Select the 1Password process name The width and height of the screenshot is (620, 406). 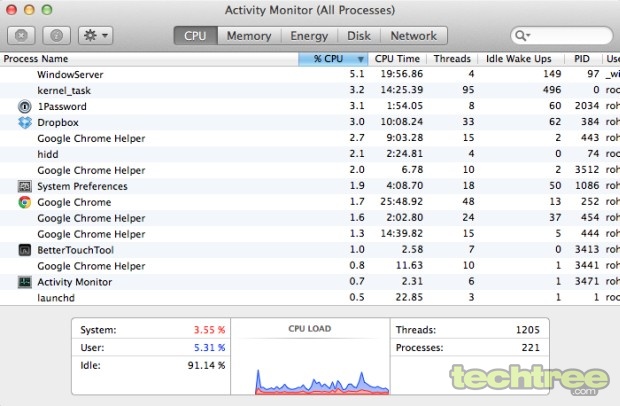(x=62, y=106)
